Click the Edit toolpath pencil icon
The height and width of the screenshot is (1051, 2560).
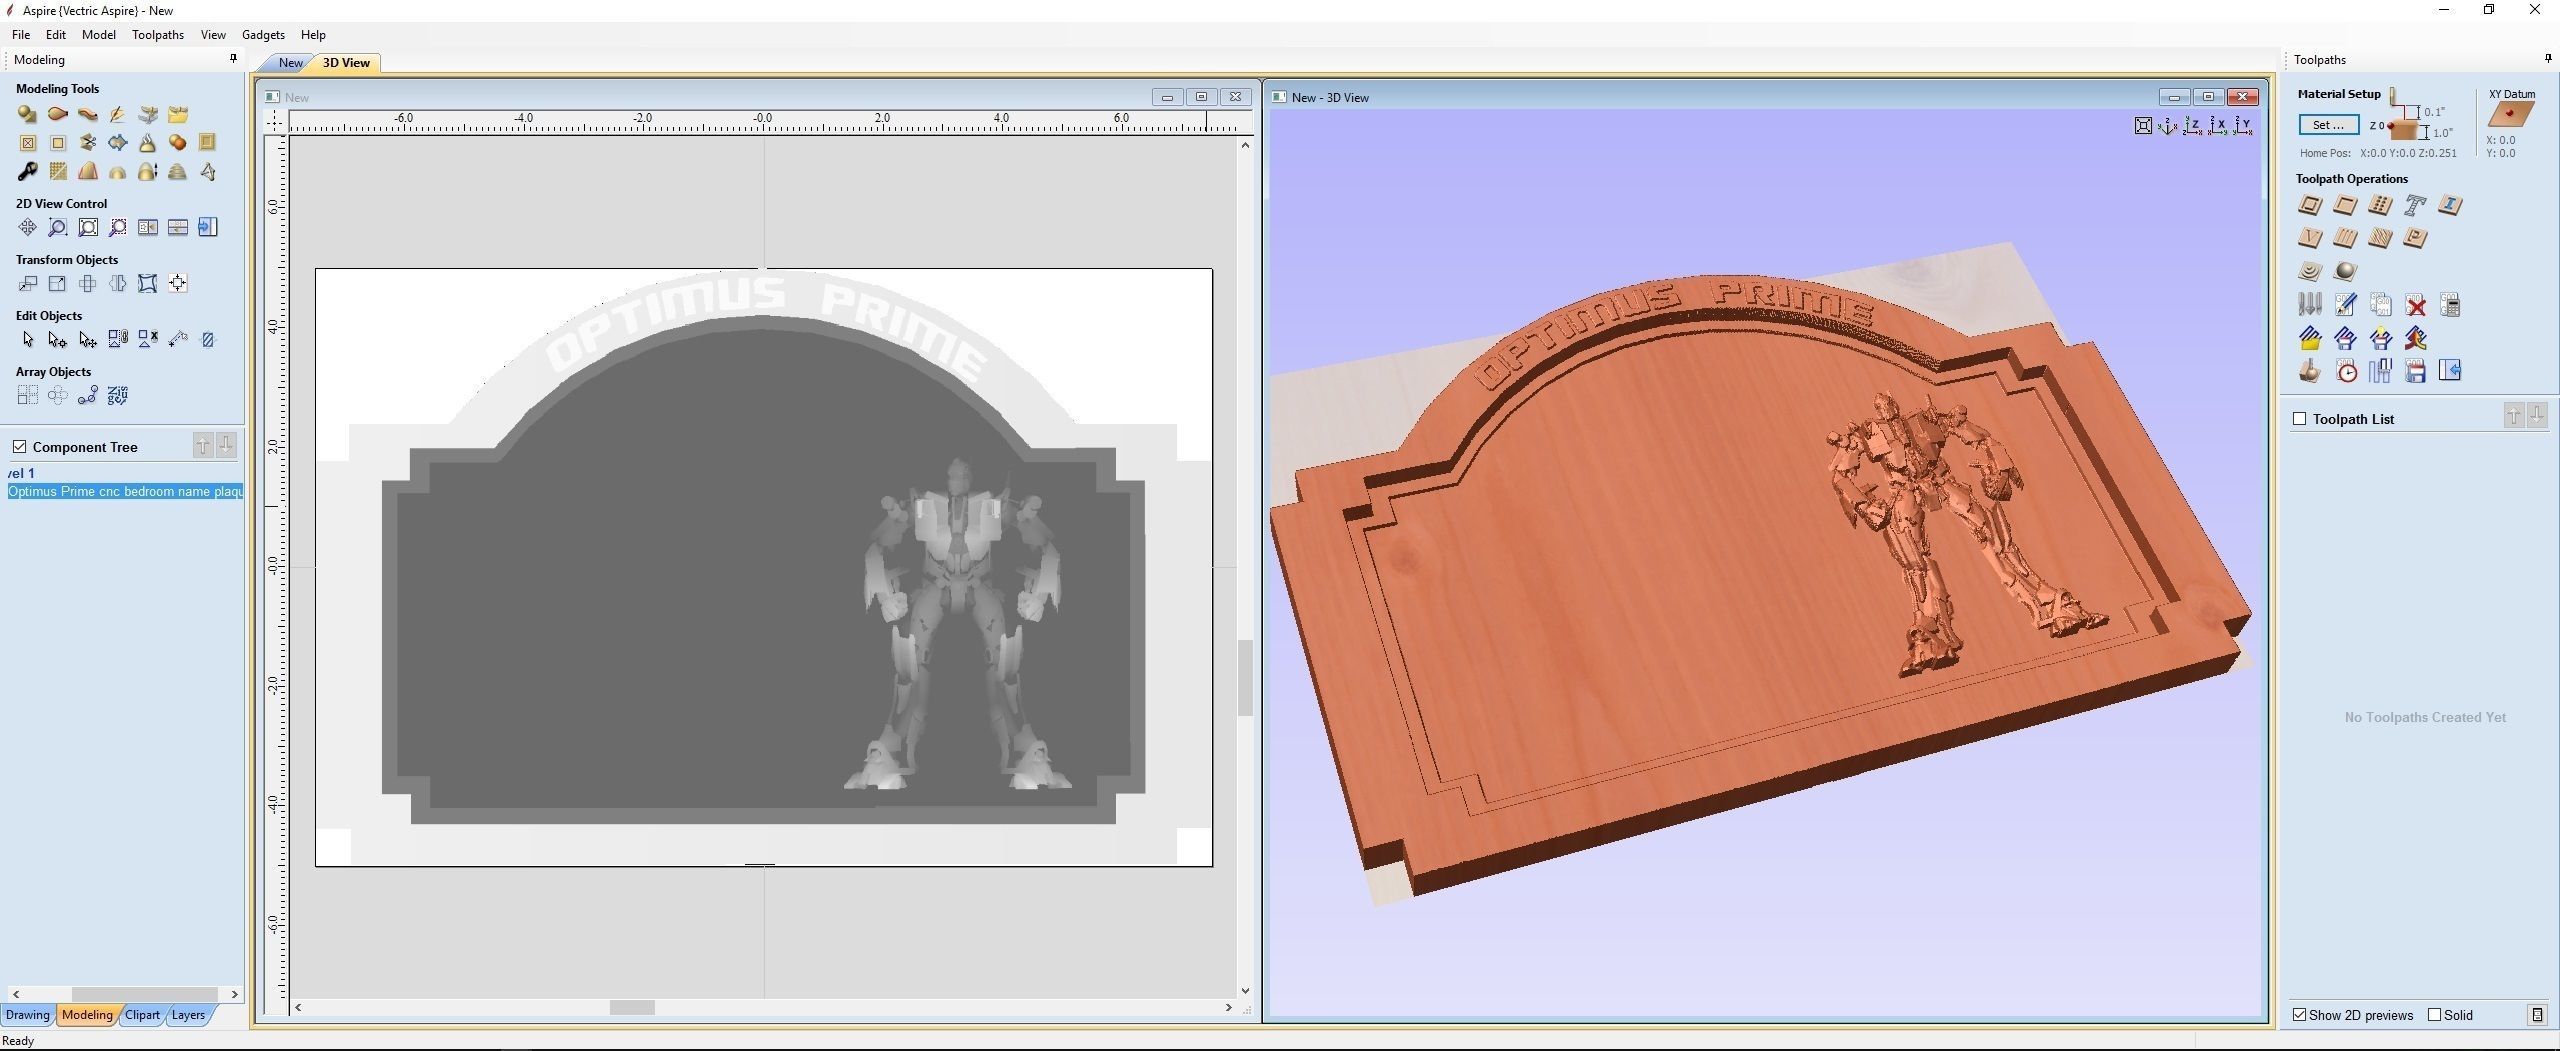coord(2345,305)
